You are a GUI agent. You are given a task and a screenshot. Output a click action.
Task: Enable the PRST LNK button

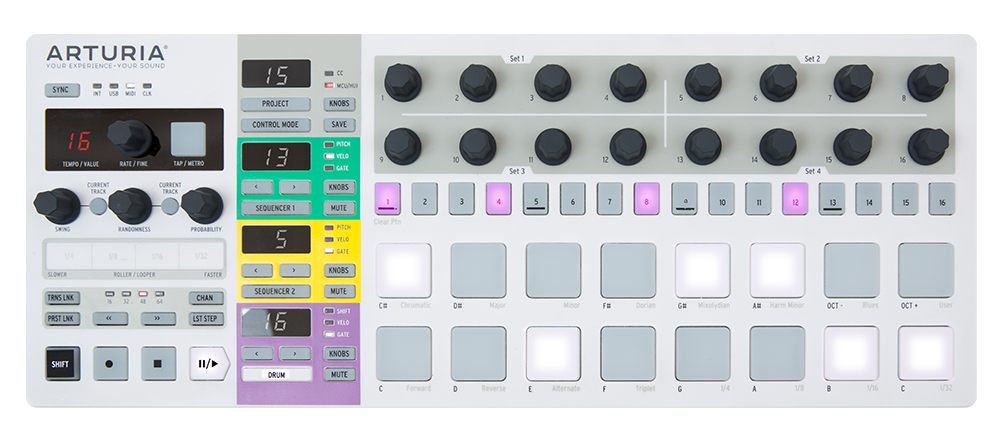pyautogui.click(x=62, y=318)
